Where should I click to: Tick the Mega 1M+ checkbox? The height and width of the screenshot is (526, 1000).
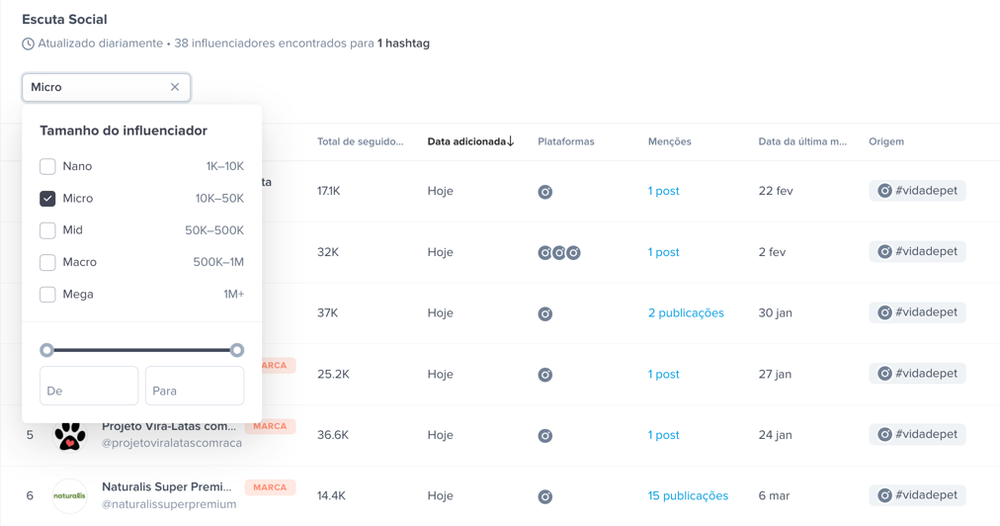click(48, 294)
